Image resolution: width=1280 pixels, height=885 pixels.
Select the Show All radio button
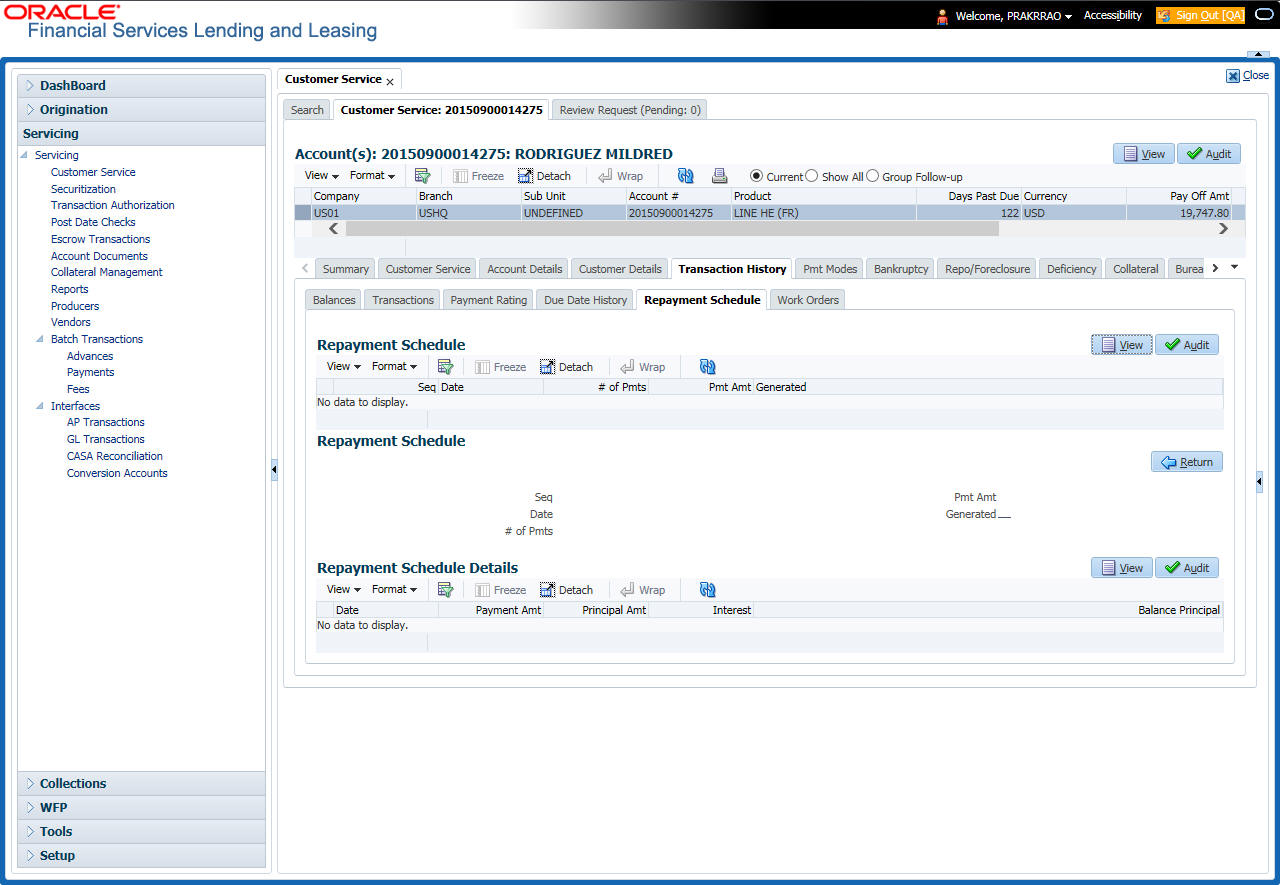pyautogui.click(x=812, y=176)
